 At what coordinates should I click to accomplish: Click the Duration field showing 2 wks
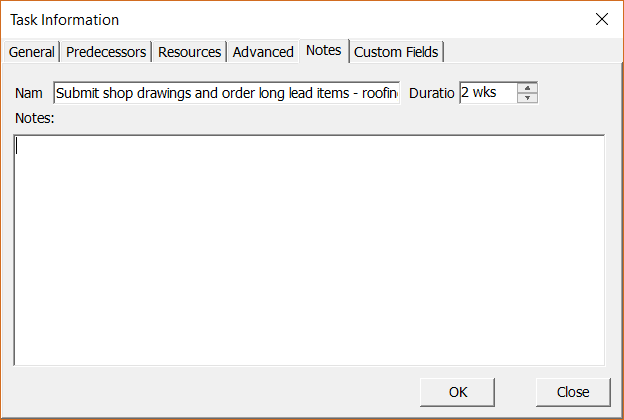[x=489, y=93]
